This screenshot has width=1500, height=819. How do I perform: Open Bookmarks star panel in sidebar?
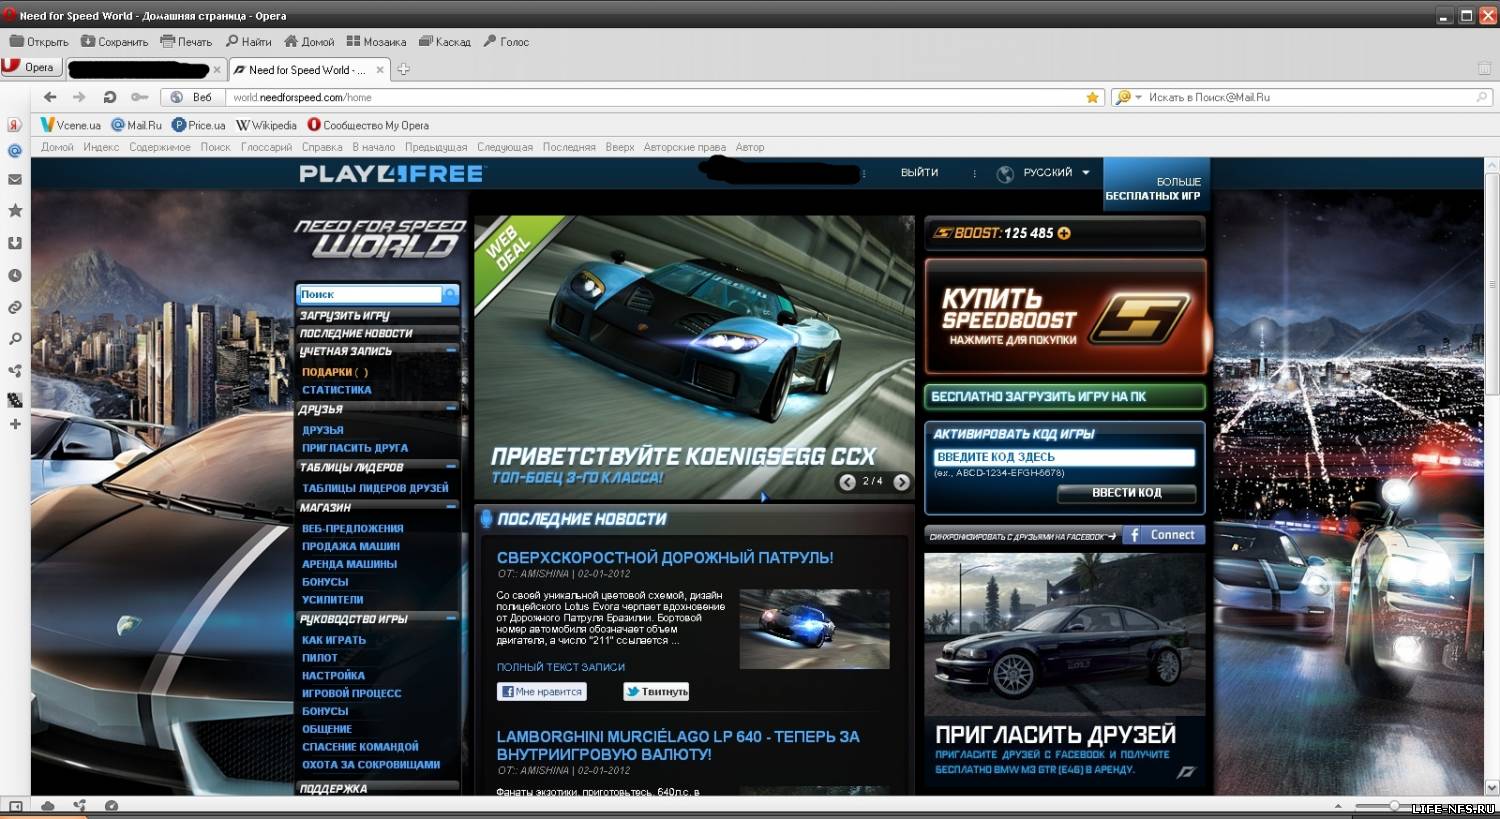tap(14, 210)
